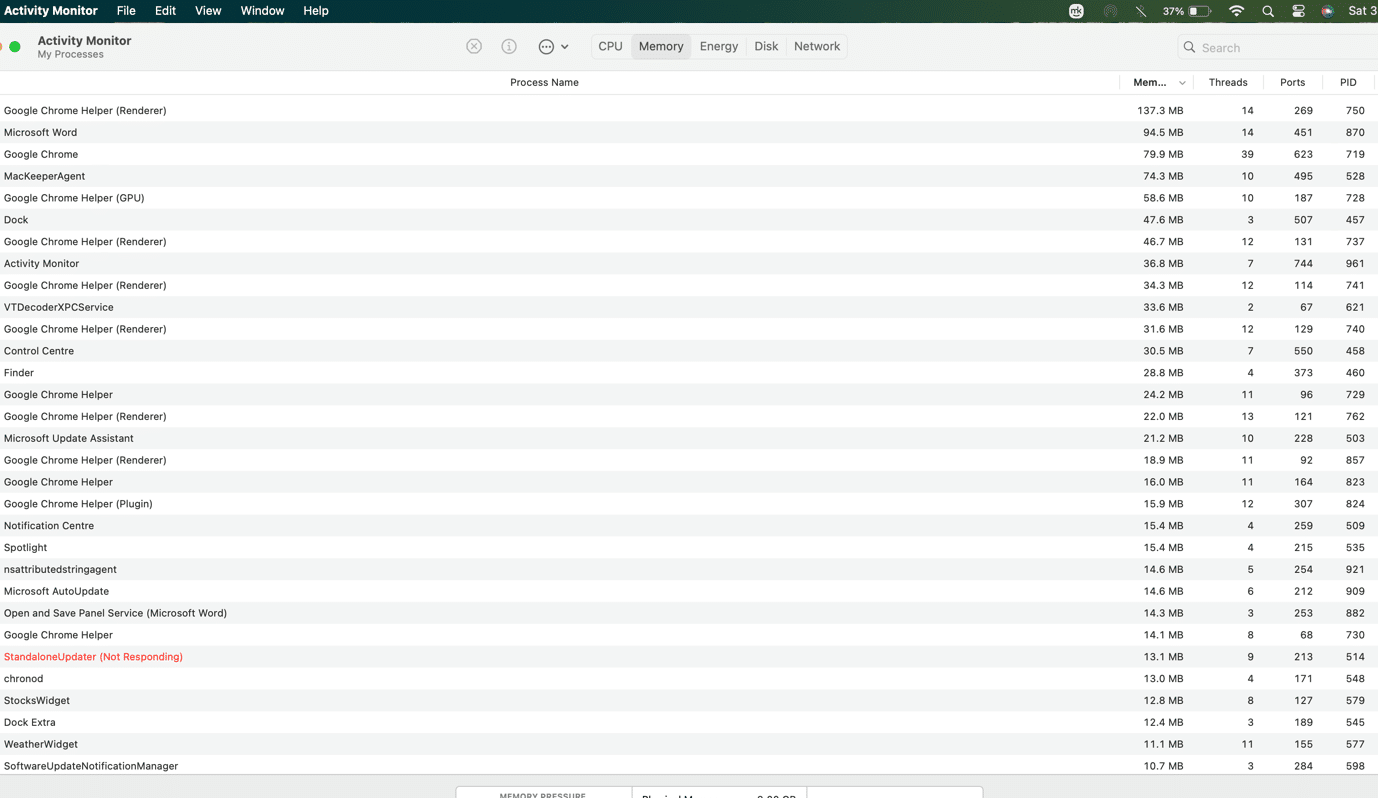Open the Window menu
Image resolution: width=1378 pixels, height=798 pixels.
[262, 11]
